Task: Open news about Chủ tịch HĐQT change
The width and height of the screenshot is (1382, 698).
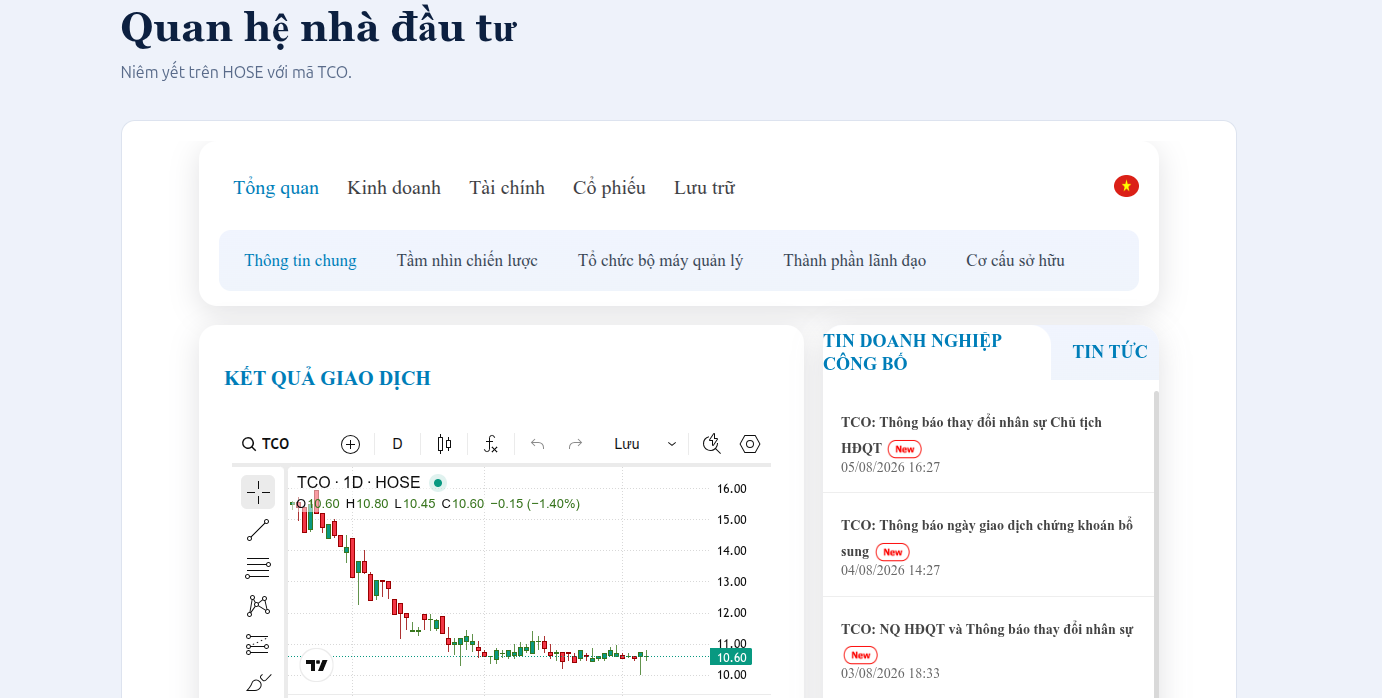Action: pos(971,435)
